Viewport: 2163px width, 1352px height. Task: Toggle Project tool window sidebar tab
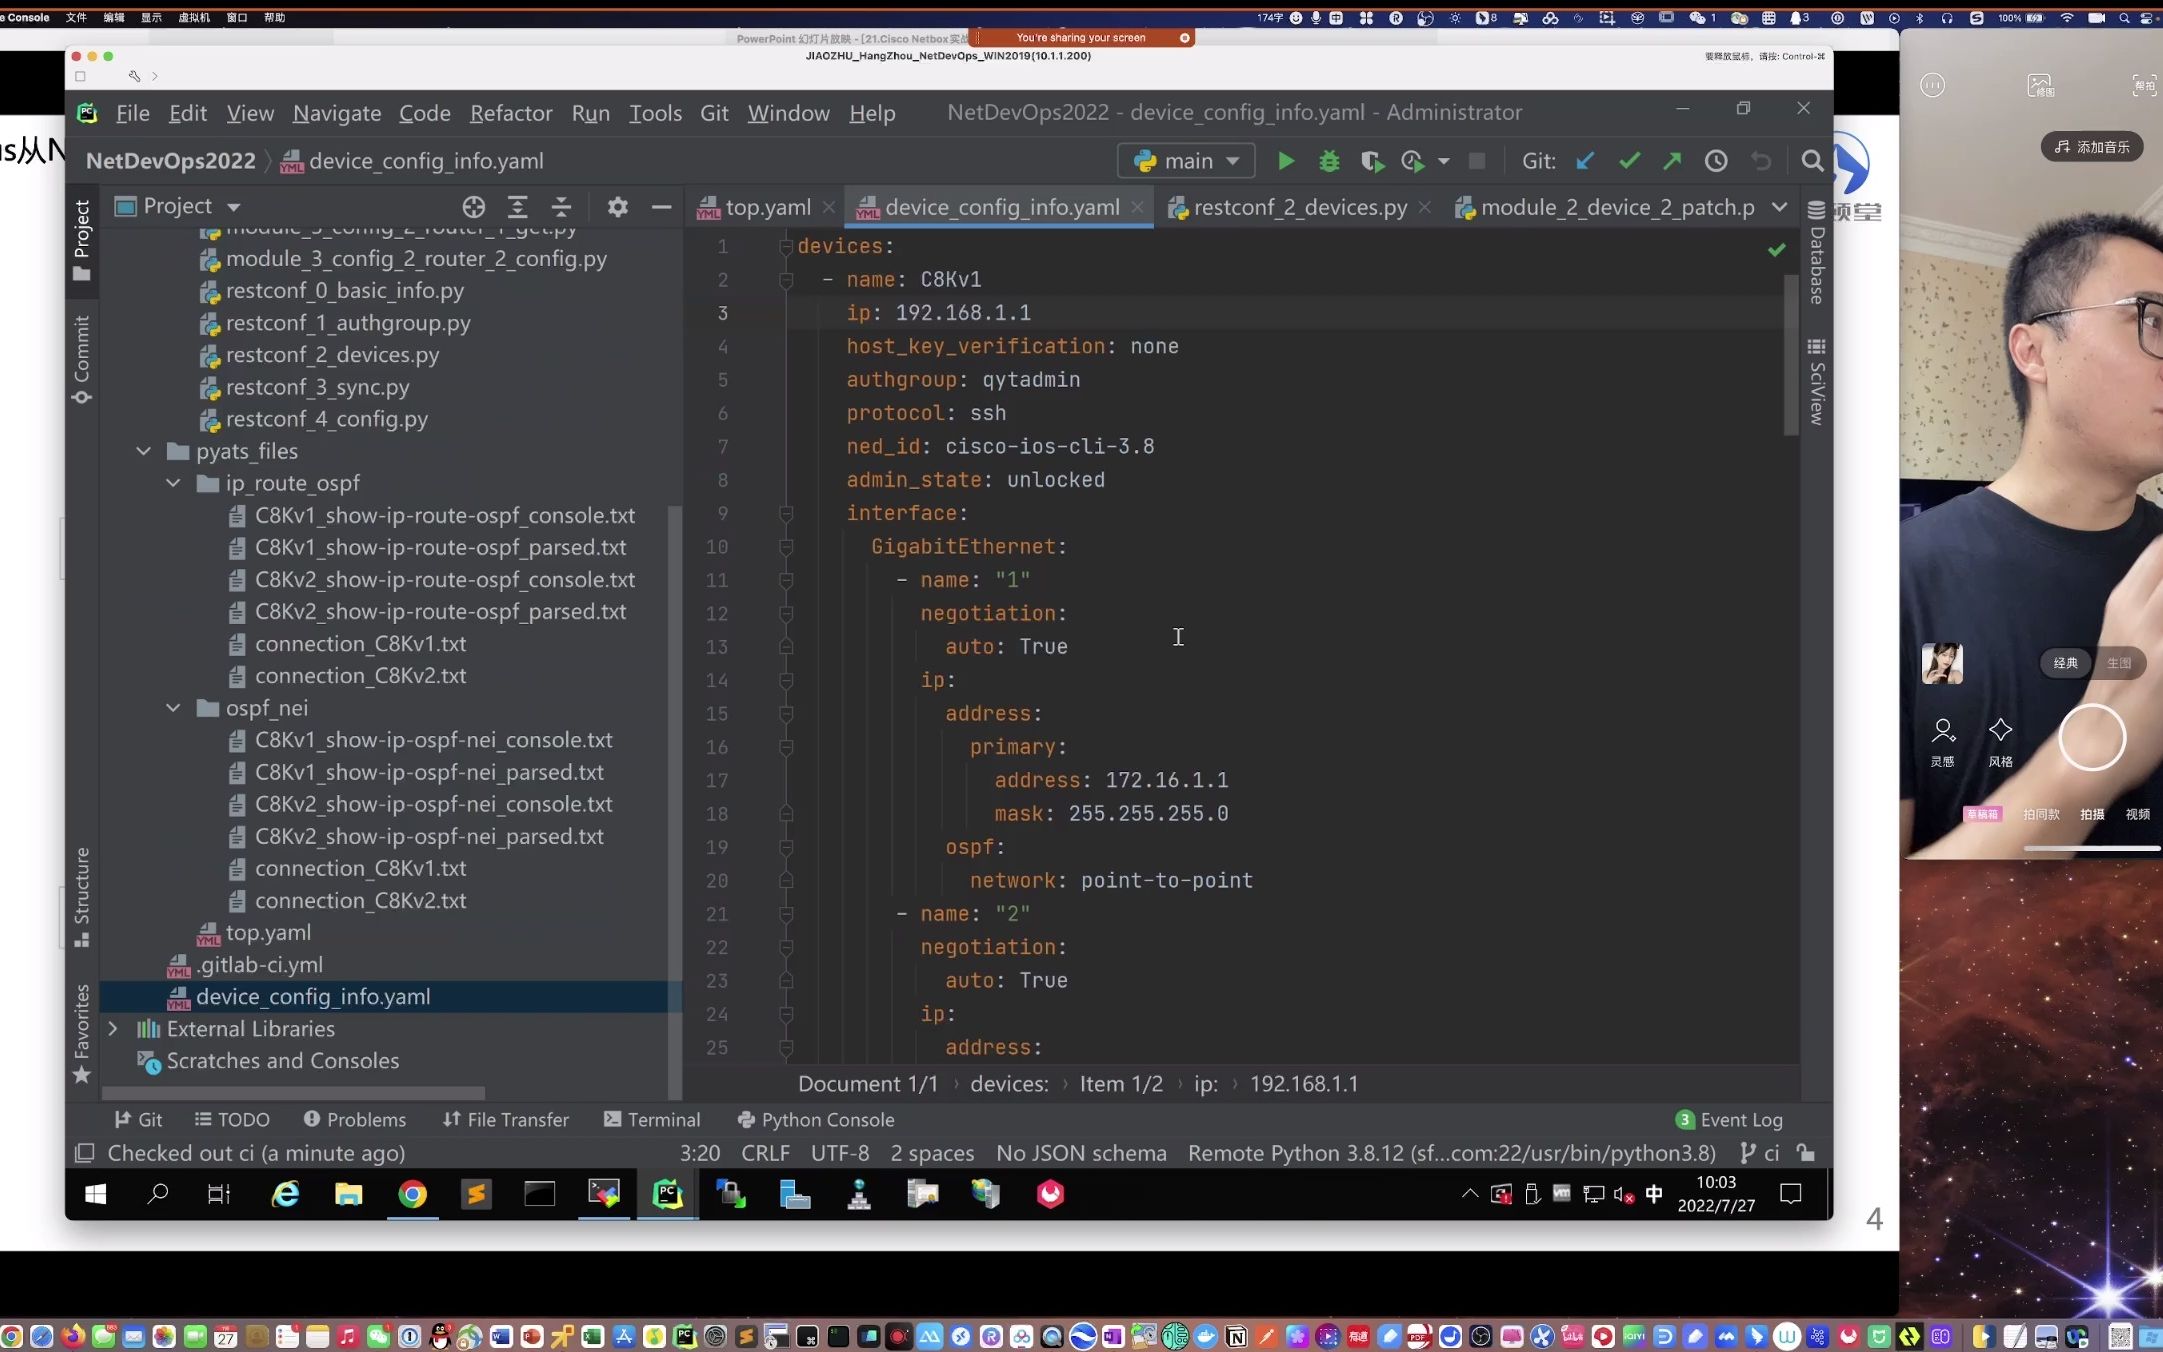(x=82, y=240)
